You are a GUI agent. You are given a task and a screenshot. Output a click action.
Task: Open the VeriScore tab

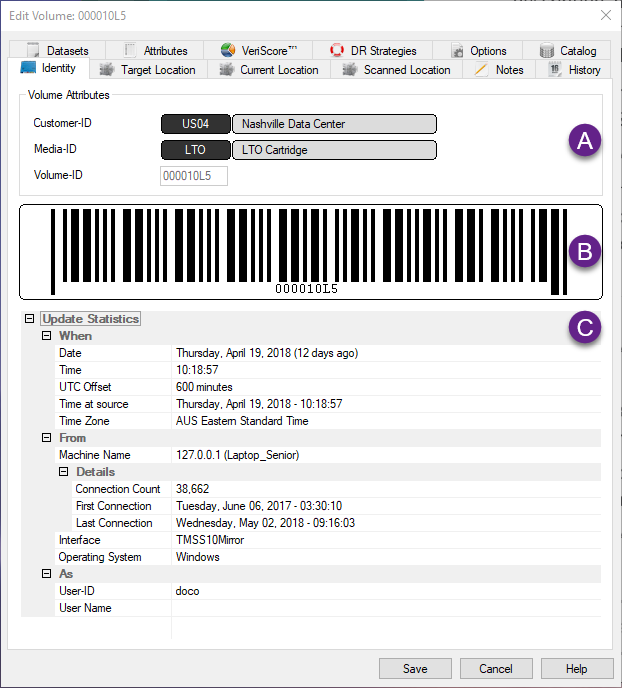(258, 50)
